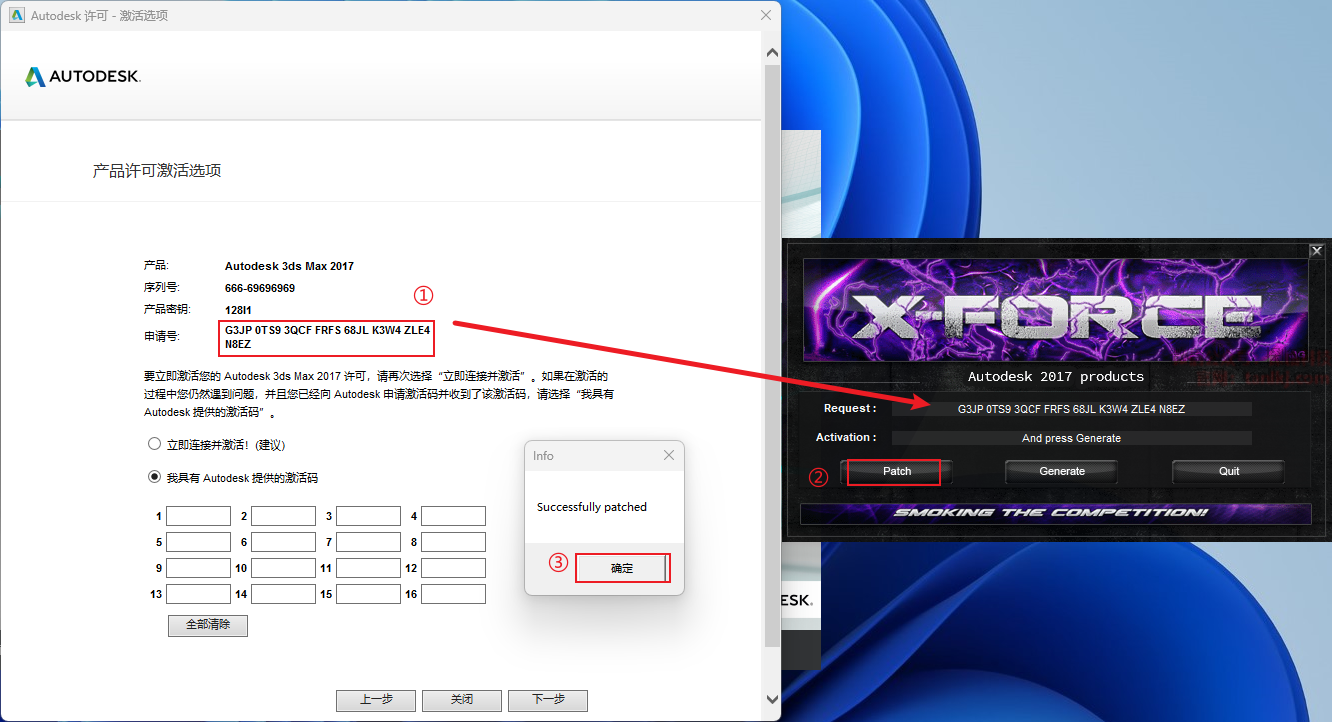1332x722 pixels.
Task: Confirm the Info dialog with 确定
Action: click(x=621, y=568)
